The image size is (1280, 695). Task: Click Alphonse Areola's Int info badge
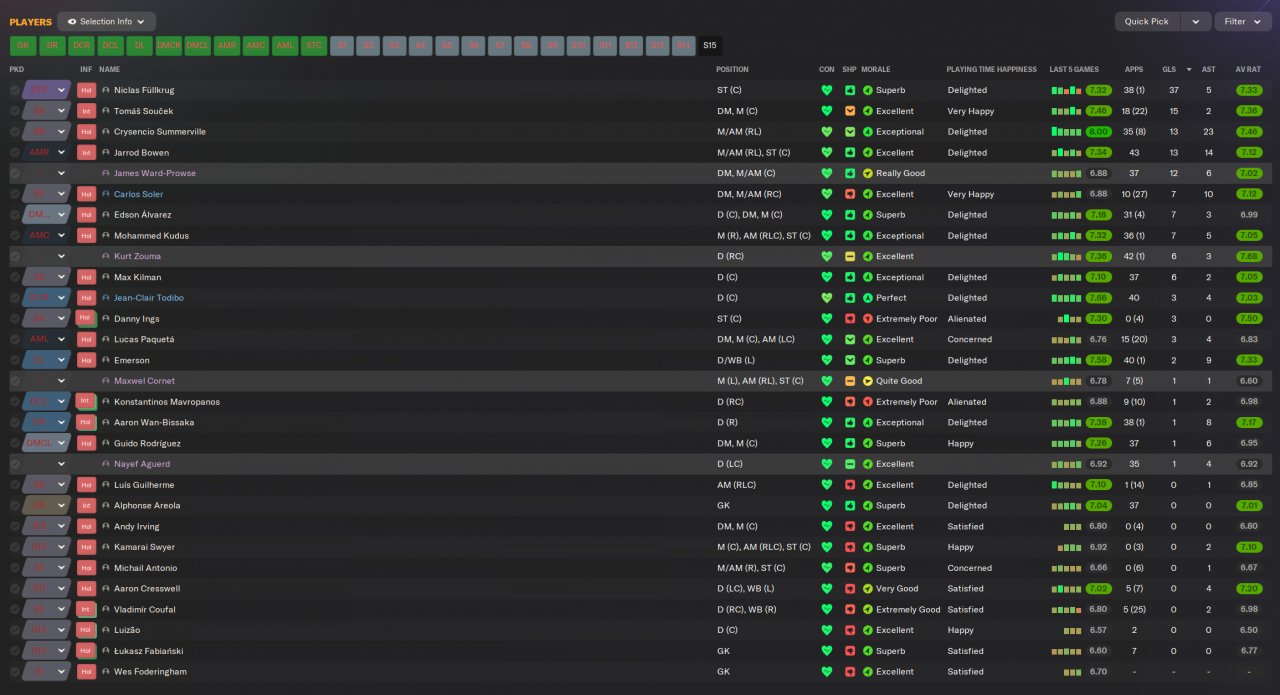[86, 506]
